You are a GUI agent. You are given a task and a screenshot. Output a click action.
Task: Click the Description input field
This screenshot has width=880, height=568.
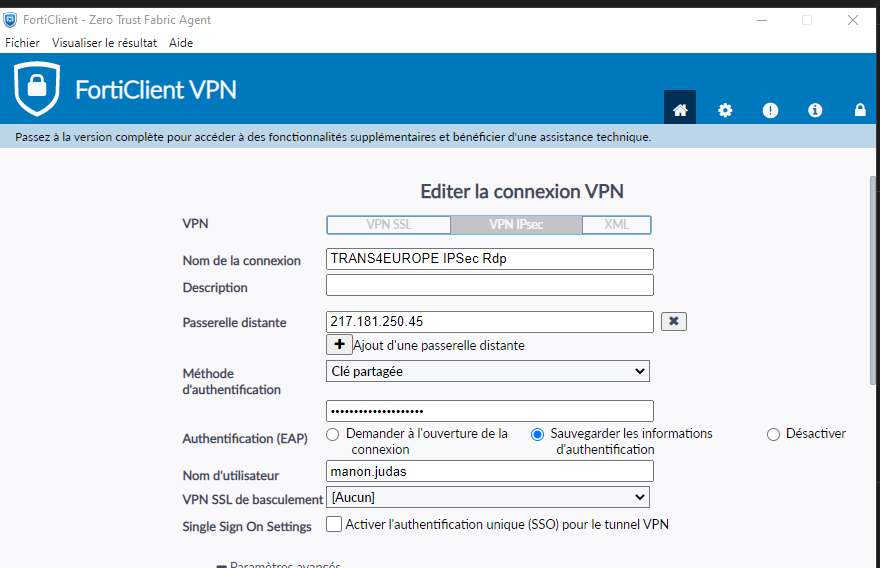[x=490, y=286]
